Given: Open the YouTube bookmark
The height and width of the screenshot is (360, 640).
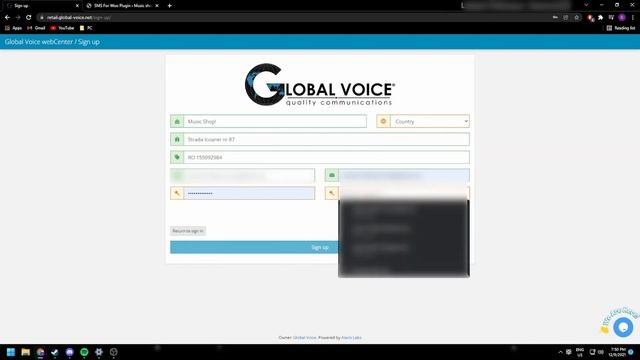Looking at the screenshot, I should tap(62, 28).
